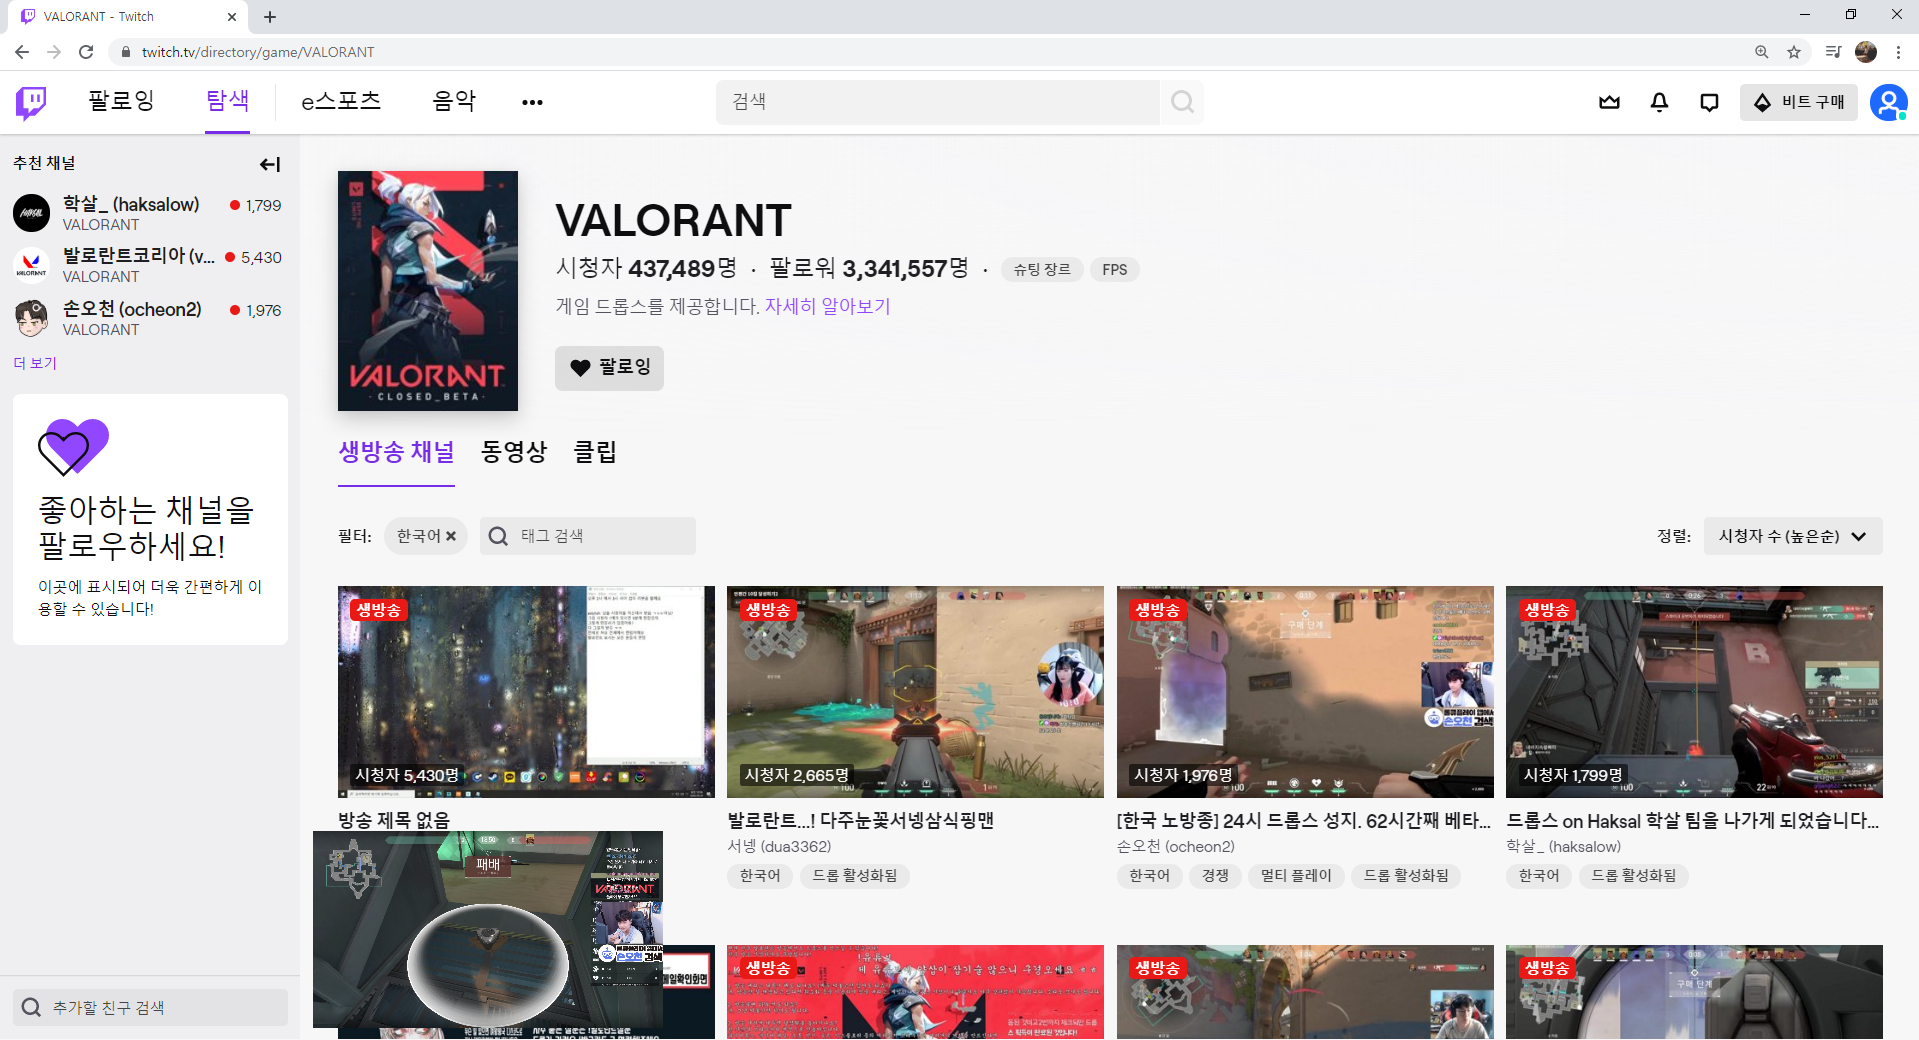1919x1040 pixels.
Task: Go to the 탐색 nav tab
Action: click(x=227, y=101)
